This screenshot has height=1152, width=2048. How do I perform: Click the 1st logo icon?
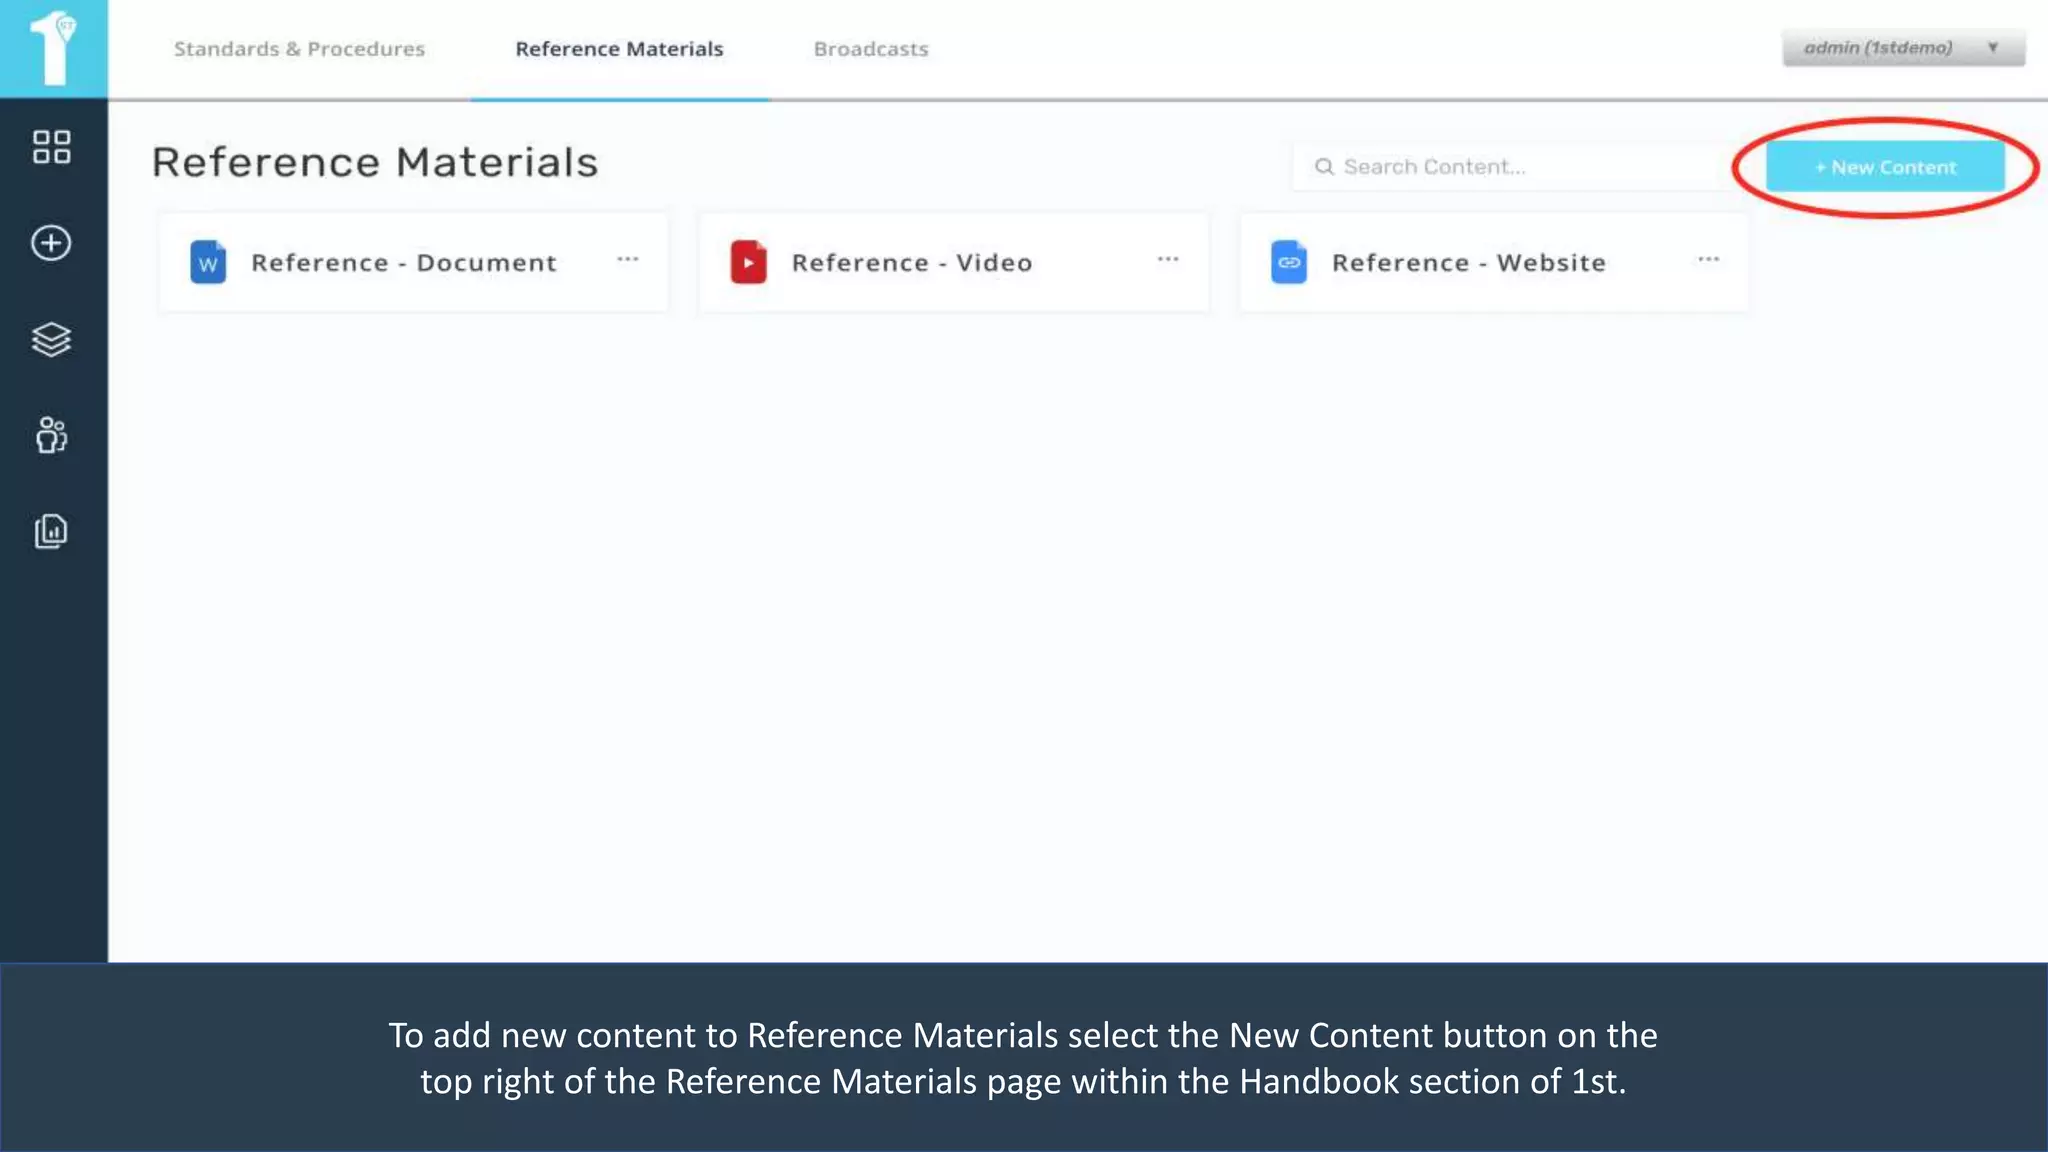click(x=53, y=48)
